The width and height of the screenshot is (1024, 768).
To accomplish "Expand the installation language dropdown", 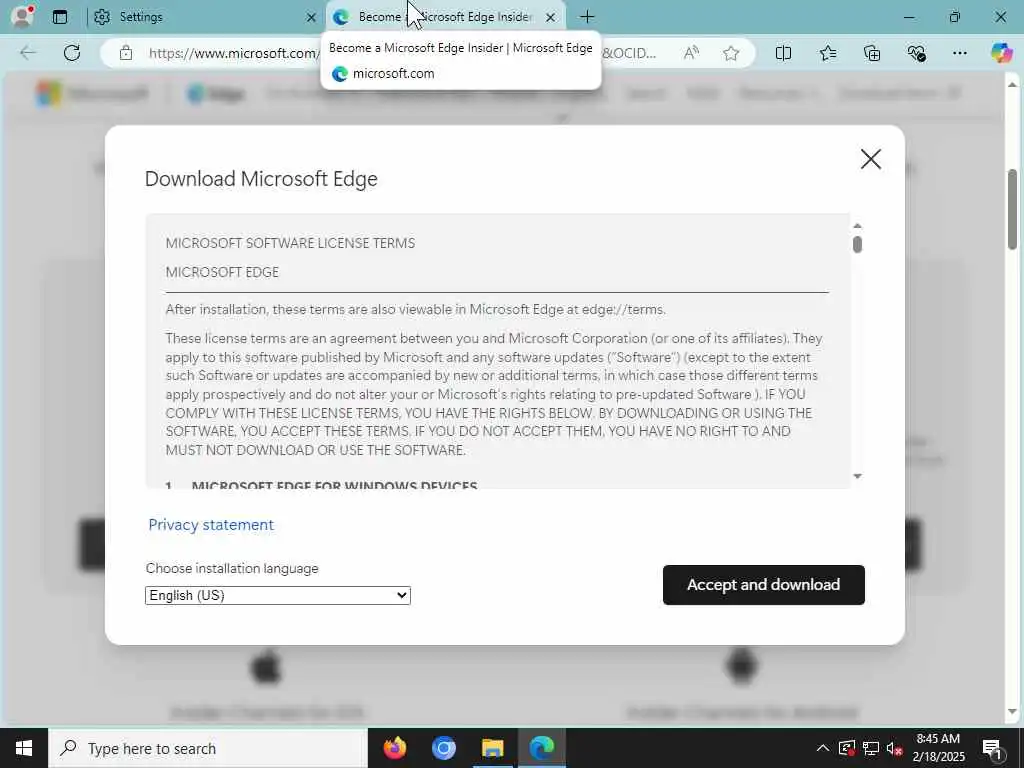I will 278,595.
